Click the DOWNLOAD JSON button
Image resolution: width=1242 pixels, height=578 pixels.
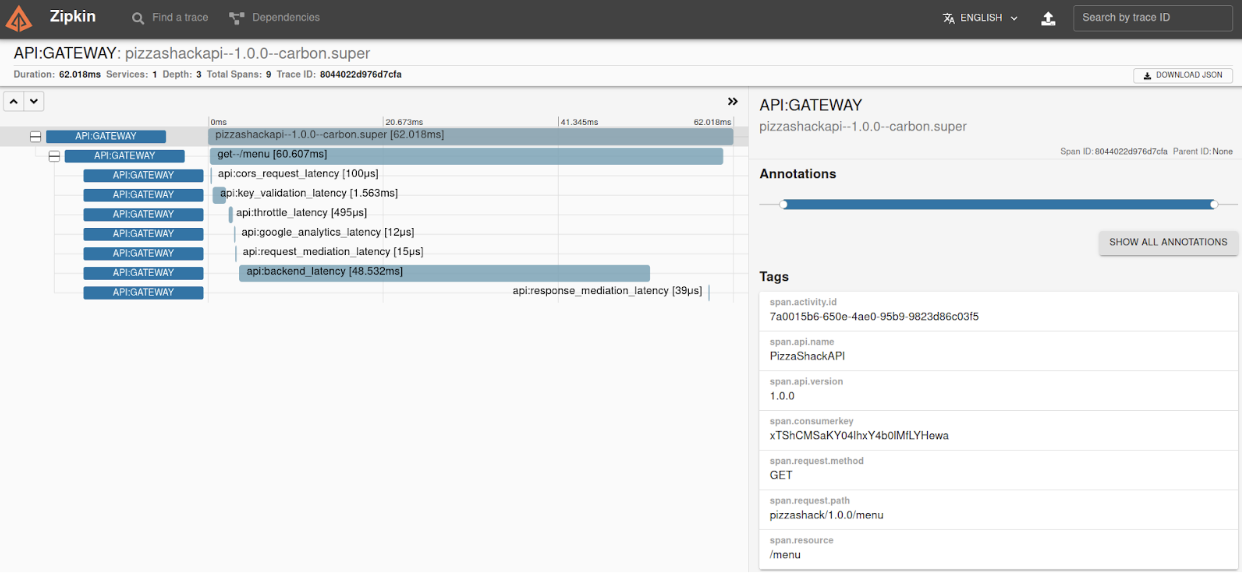pyautogui.click(x=1183, y=75)
